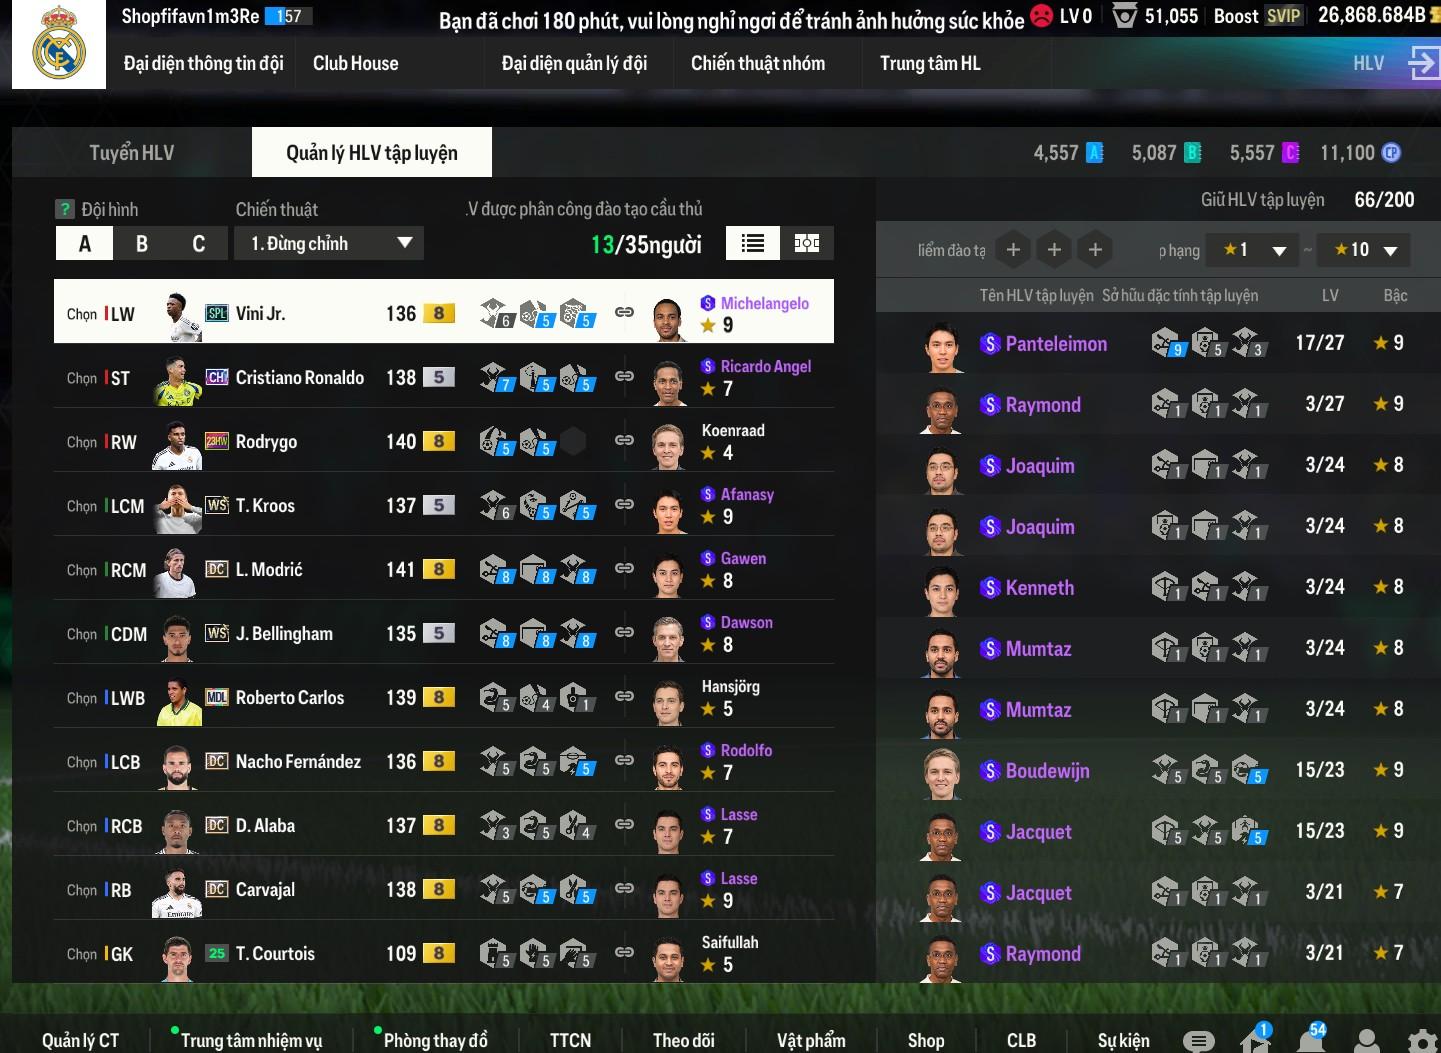Click Chọn beside Cristiano Ronaldo

[x=82, y=378]
